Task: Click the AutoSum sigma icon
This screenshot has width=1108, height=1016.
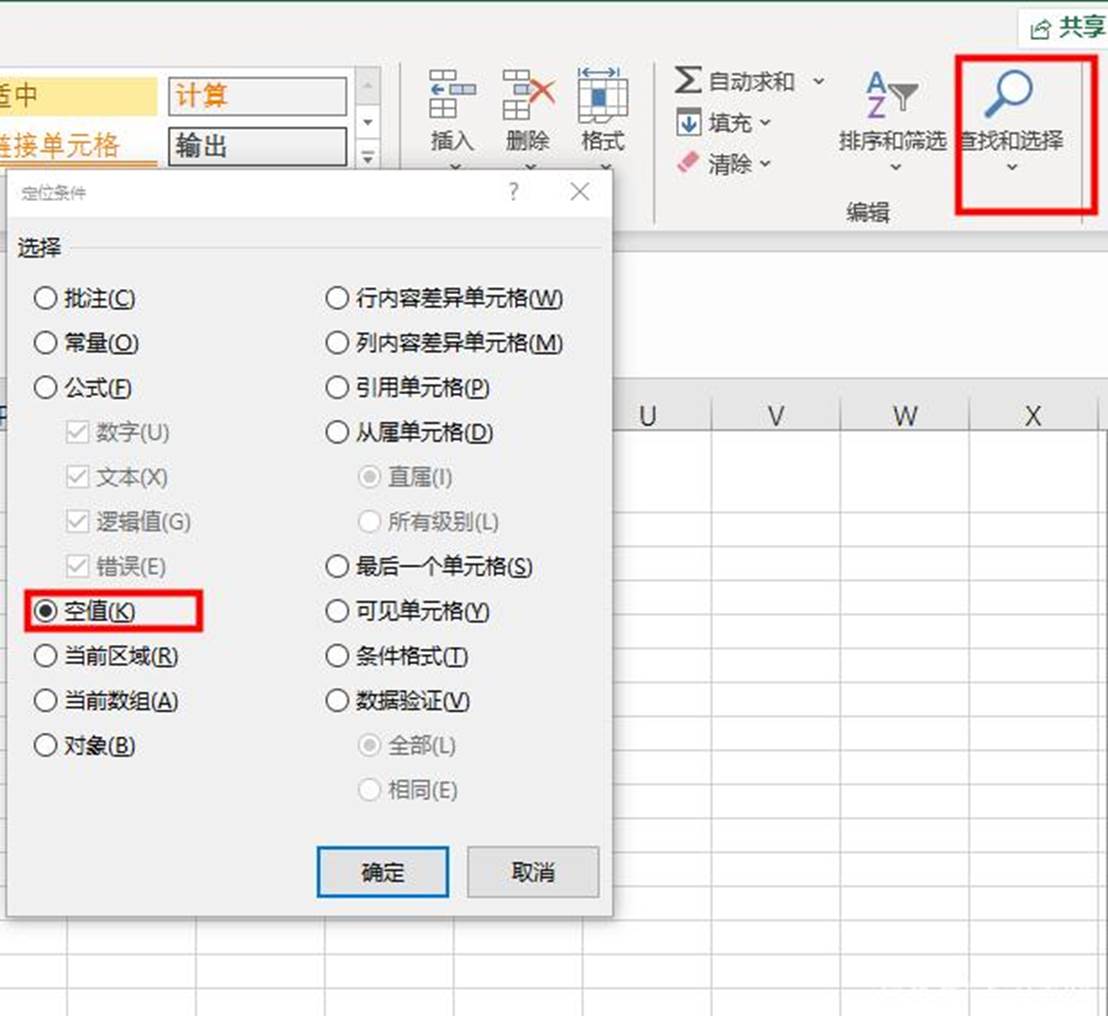Action: (x=688, y=80)
